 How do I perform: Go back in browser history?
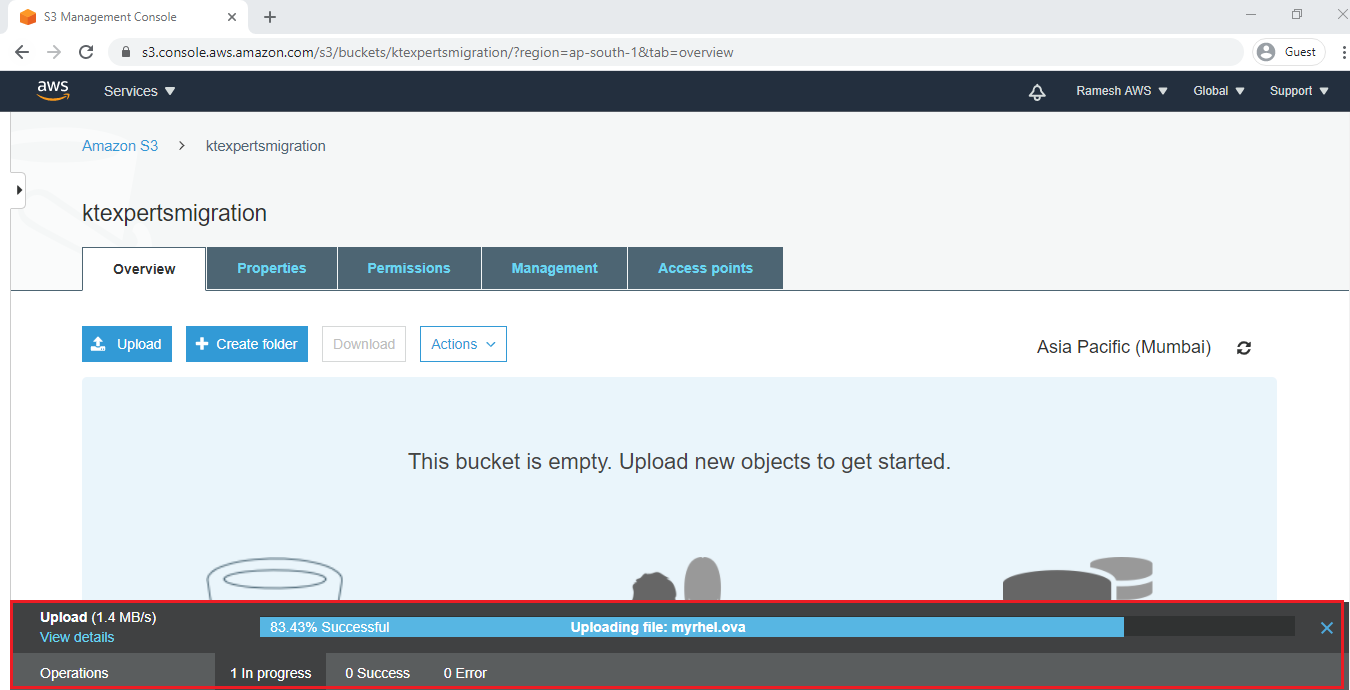(22, 52)
